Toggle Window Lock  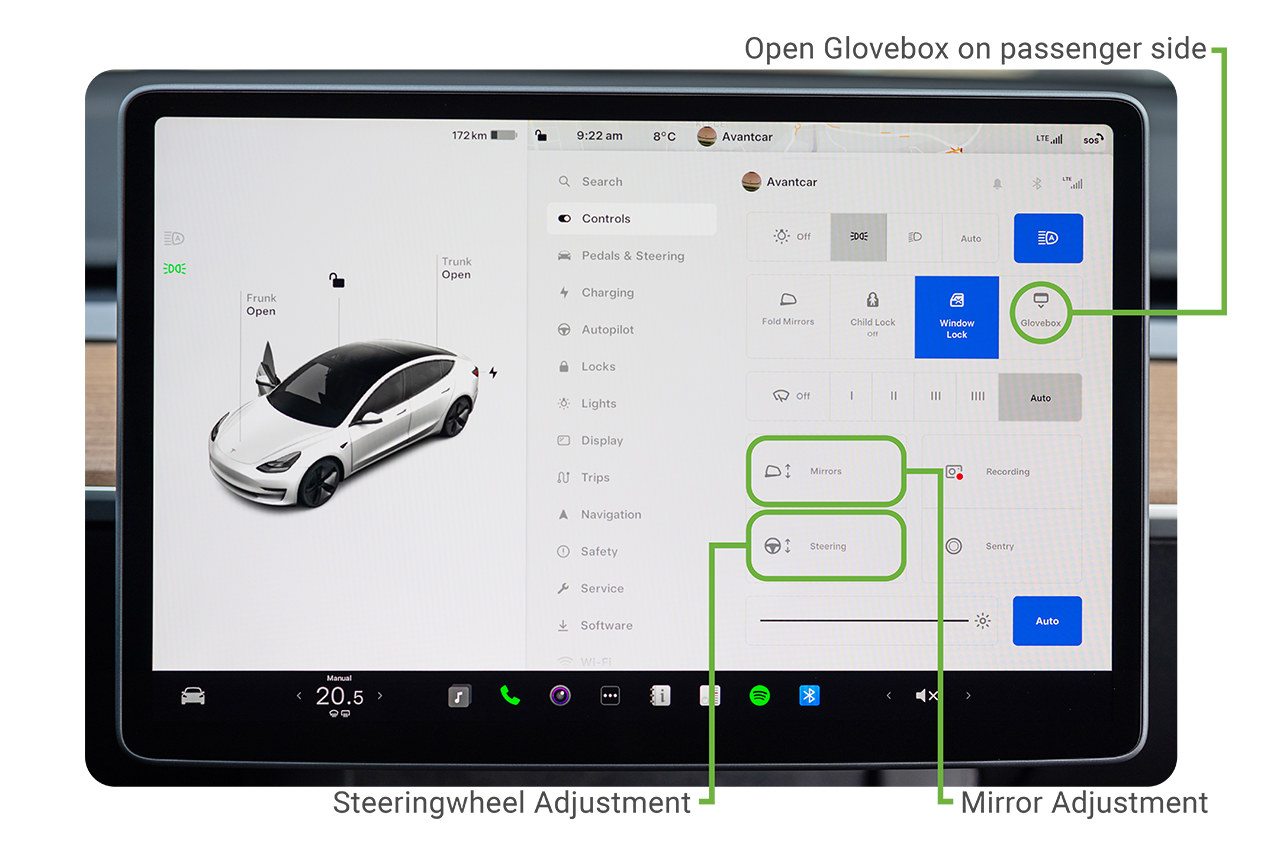pos(957,317)
